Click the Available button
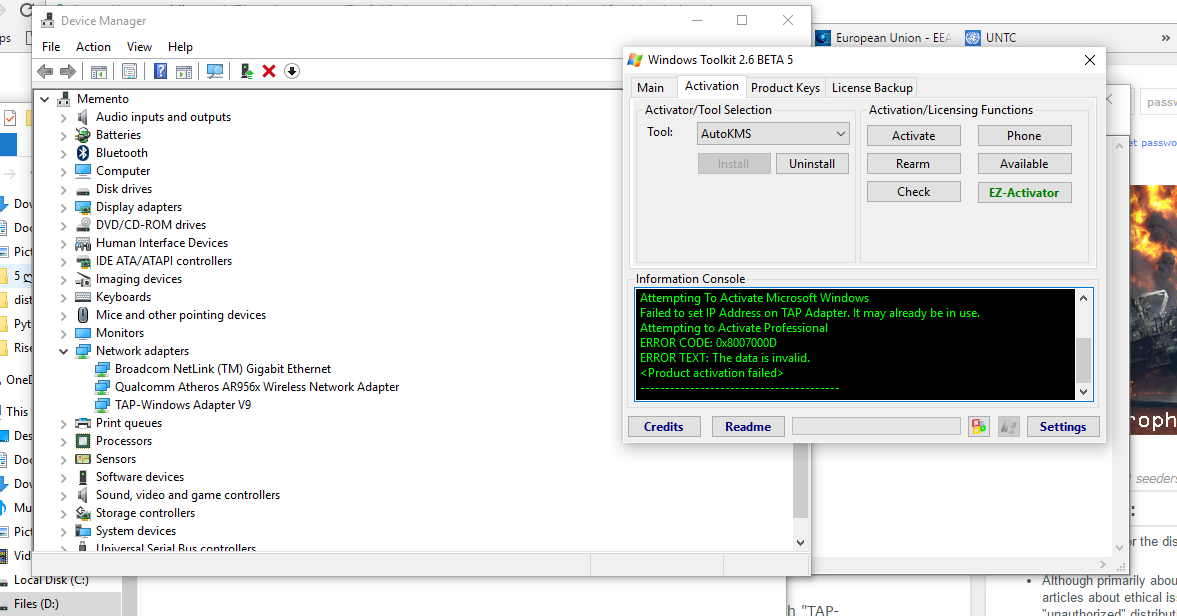This screenshot has width=1177, height=616. (1024, 164)
